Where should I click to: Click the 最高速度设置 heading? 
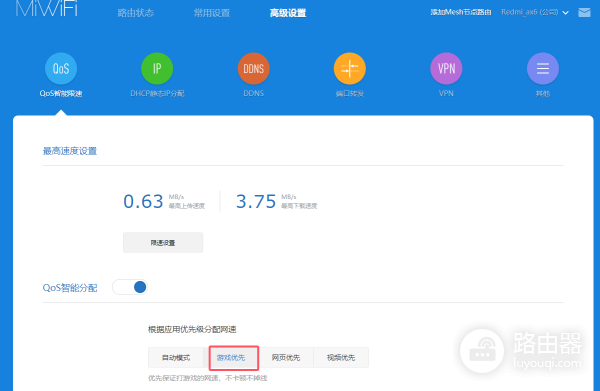[x=70, y=151]
